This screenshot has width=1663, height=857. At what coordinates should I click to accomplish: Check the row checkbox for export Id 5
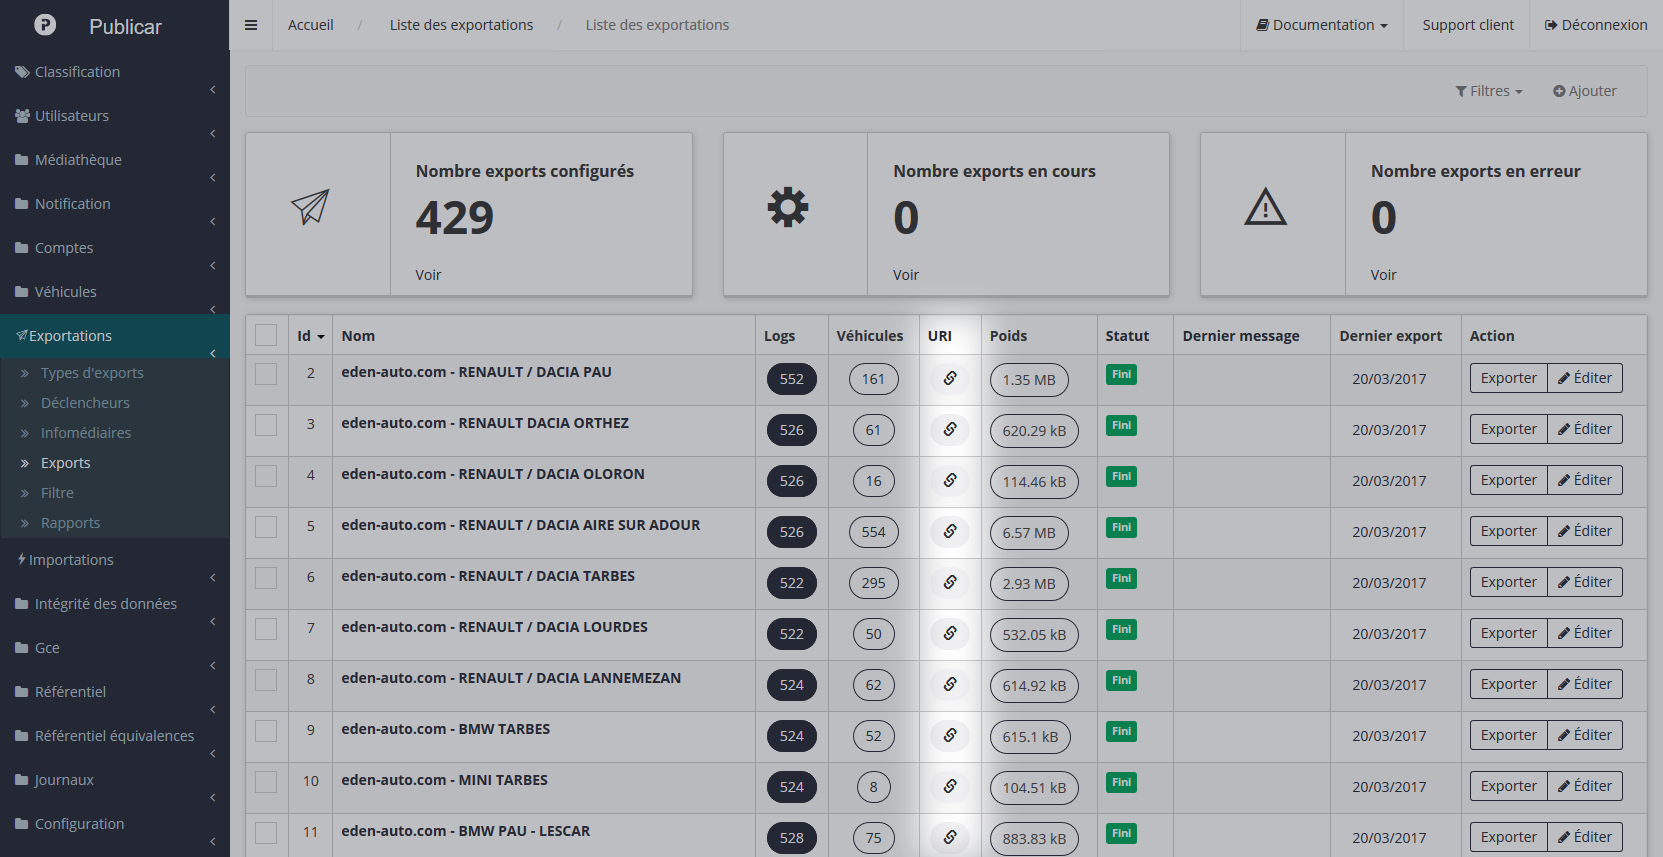266,527
